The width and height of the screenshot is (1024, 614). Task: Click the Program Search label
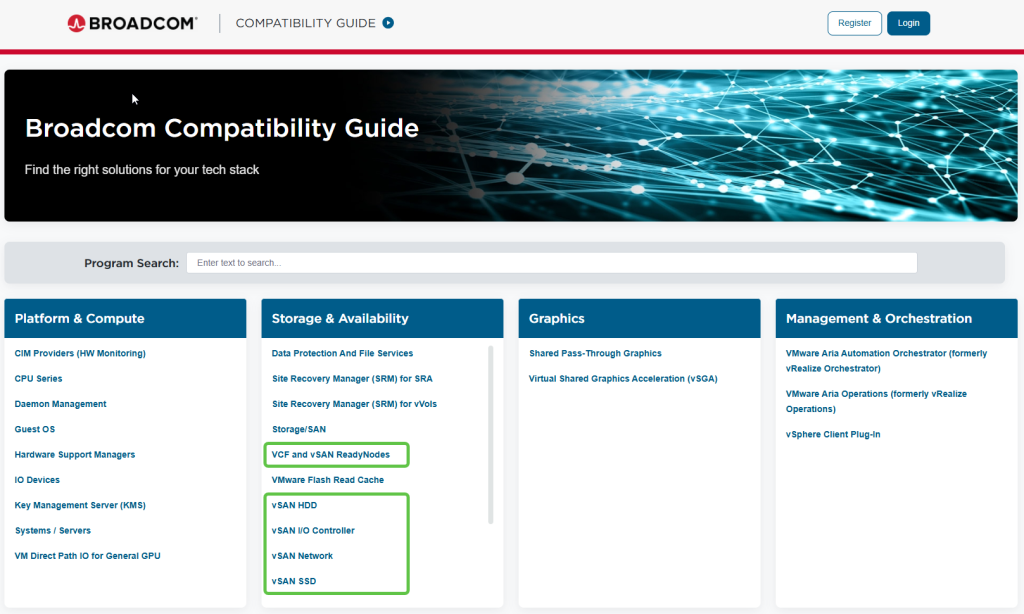131,263
